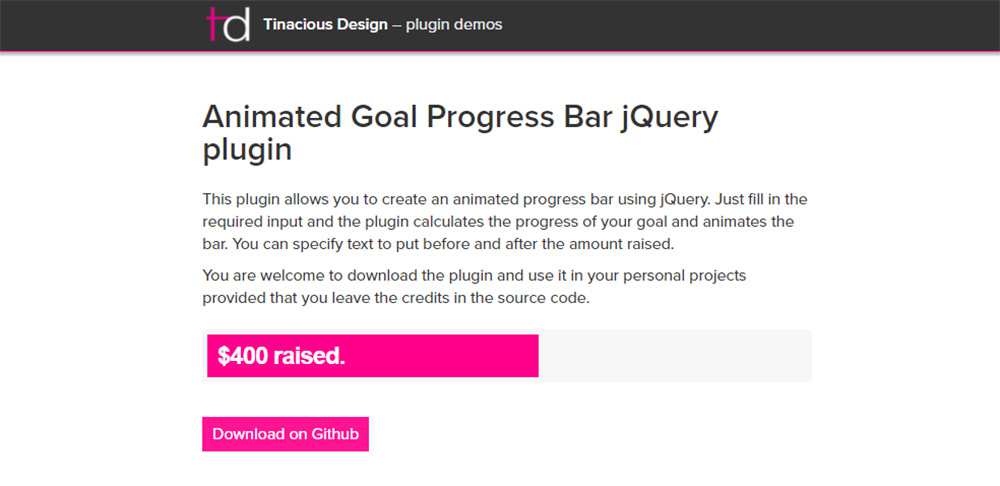Click 'source code.' at the paragraph end
This screenshot has height=486, width=1000.
(560, 297)
